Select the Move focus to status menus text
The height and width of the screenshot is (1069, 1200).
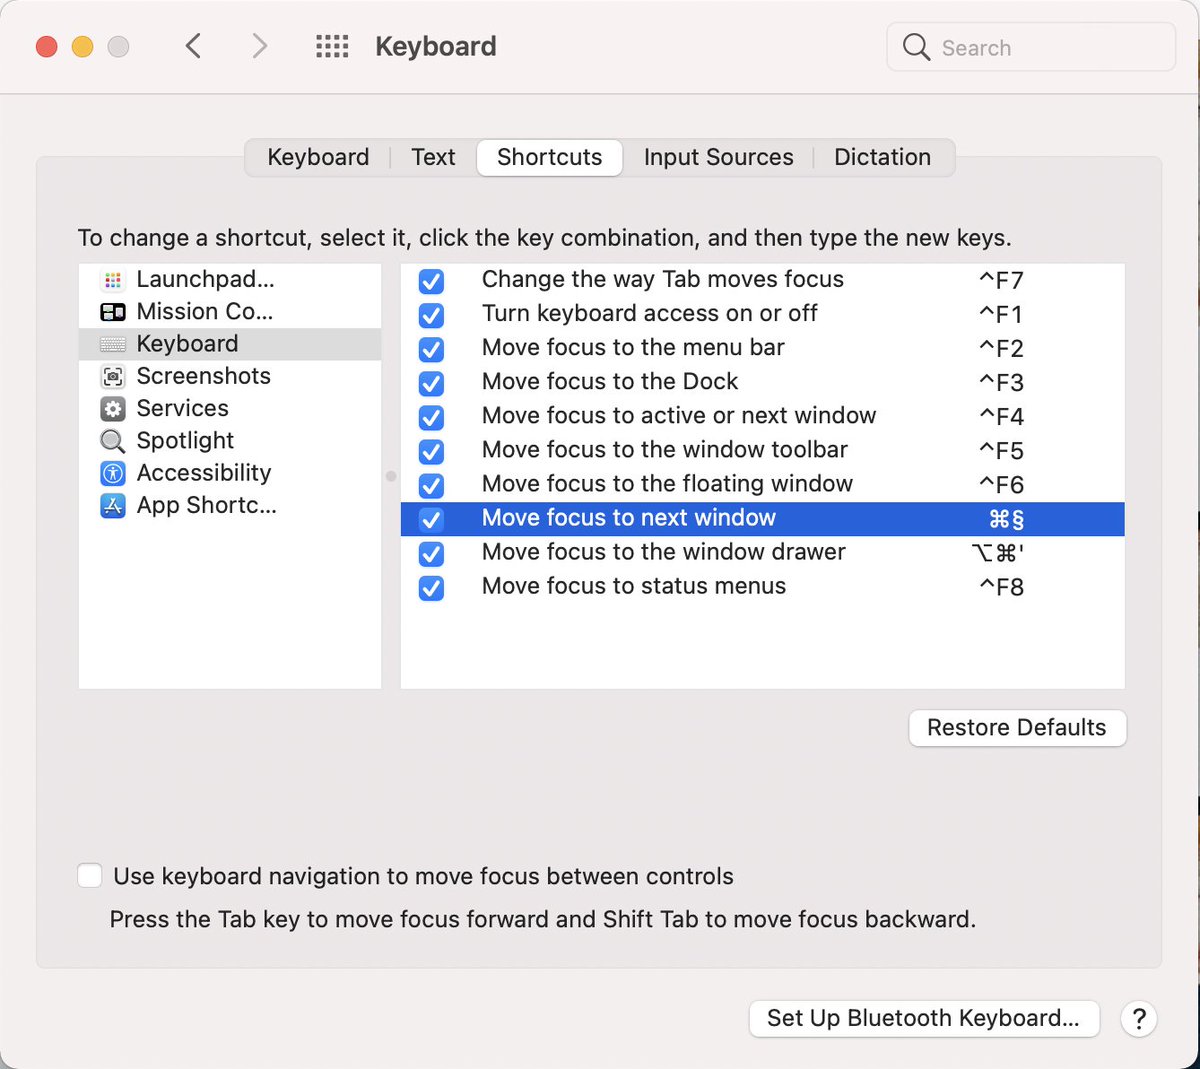(x=634, y=586)
